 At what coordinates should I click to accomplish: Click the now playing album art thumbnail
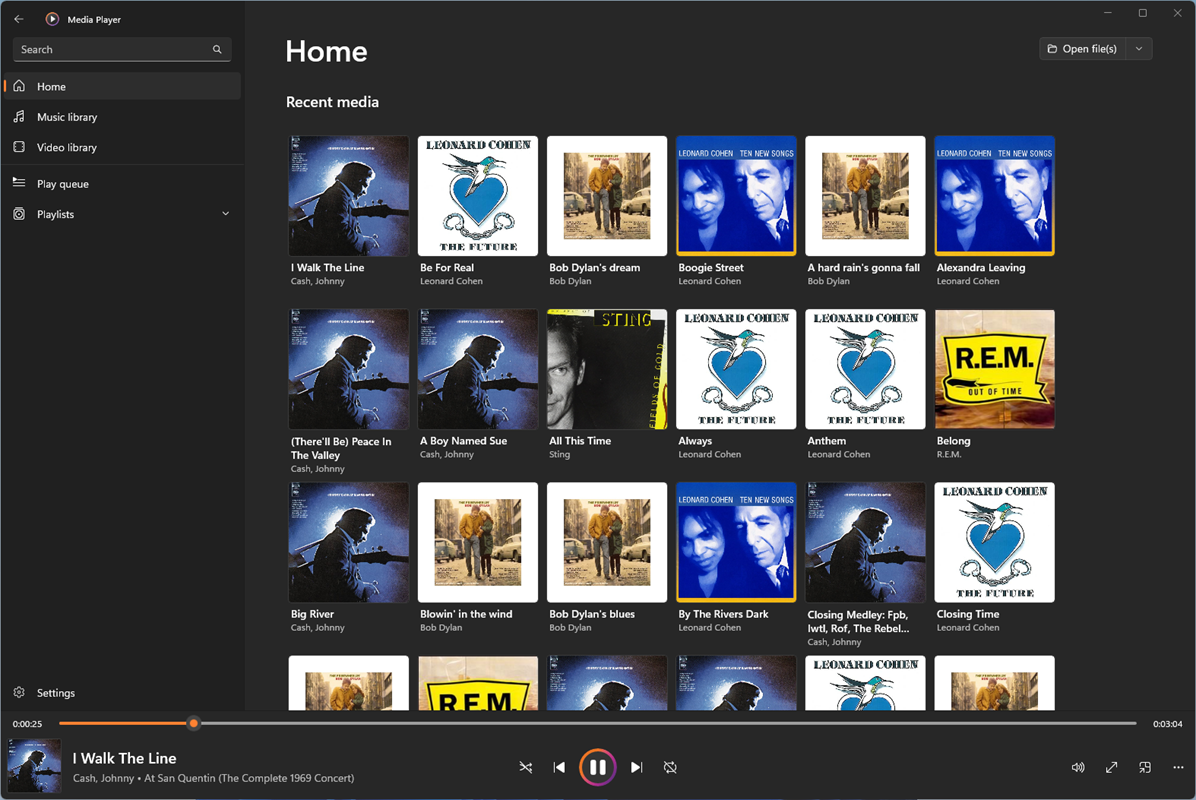pyautogui.click(x=34, y=766)
